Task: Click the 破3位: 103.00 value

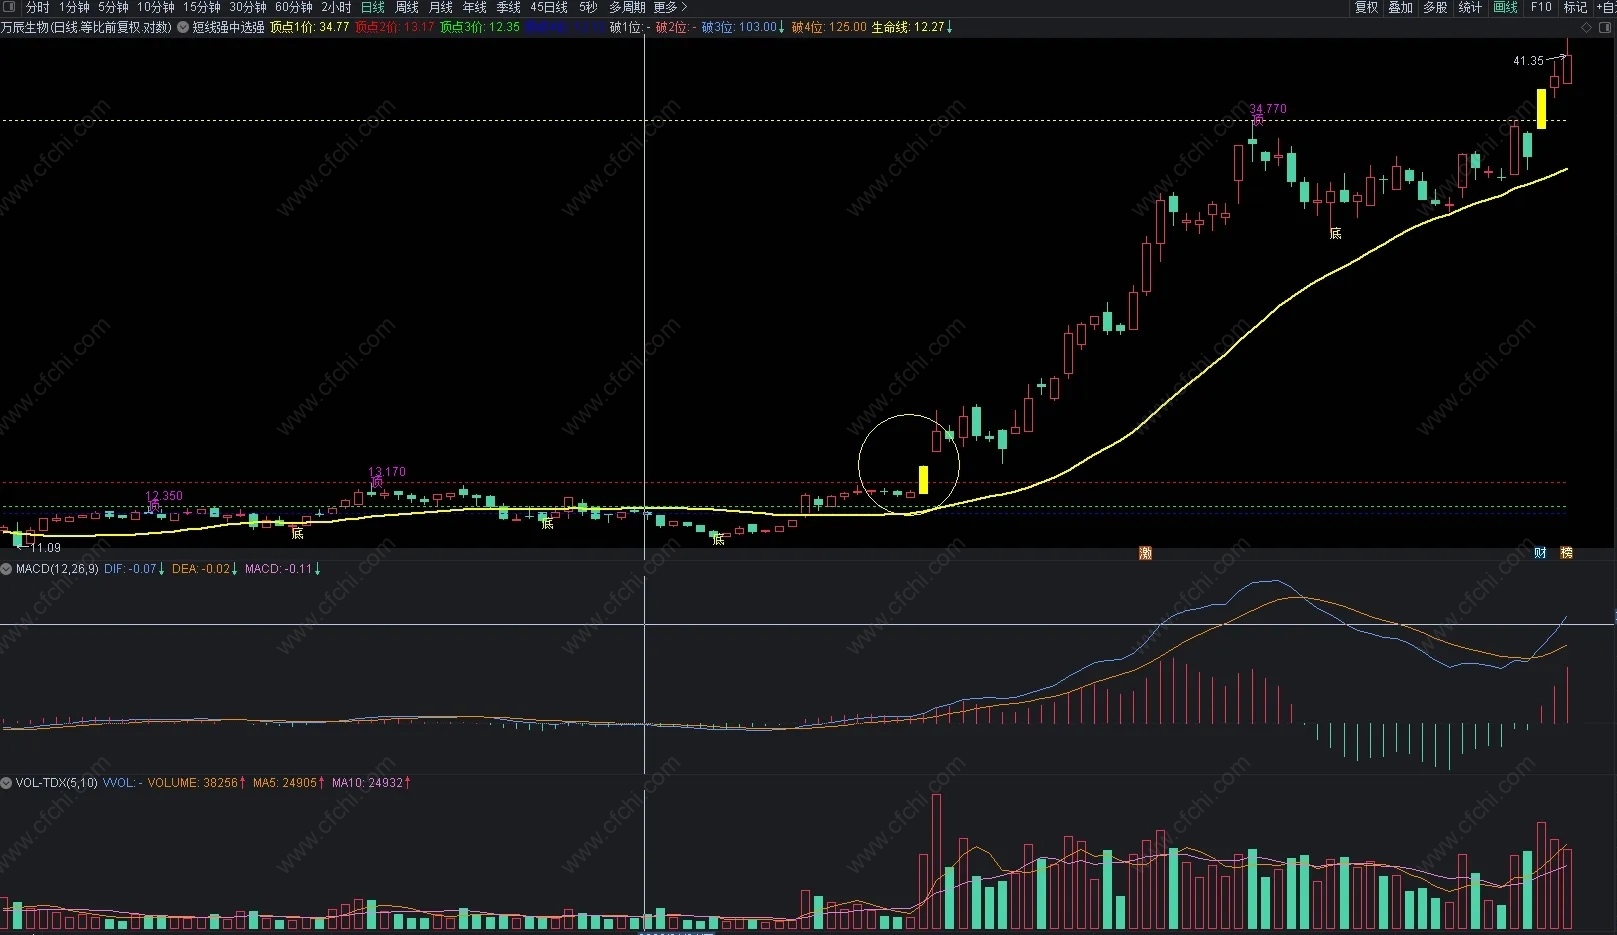Action: [743, 27]
